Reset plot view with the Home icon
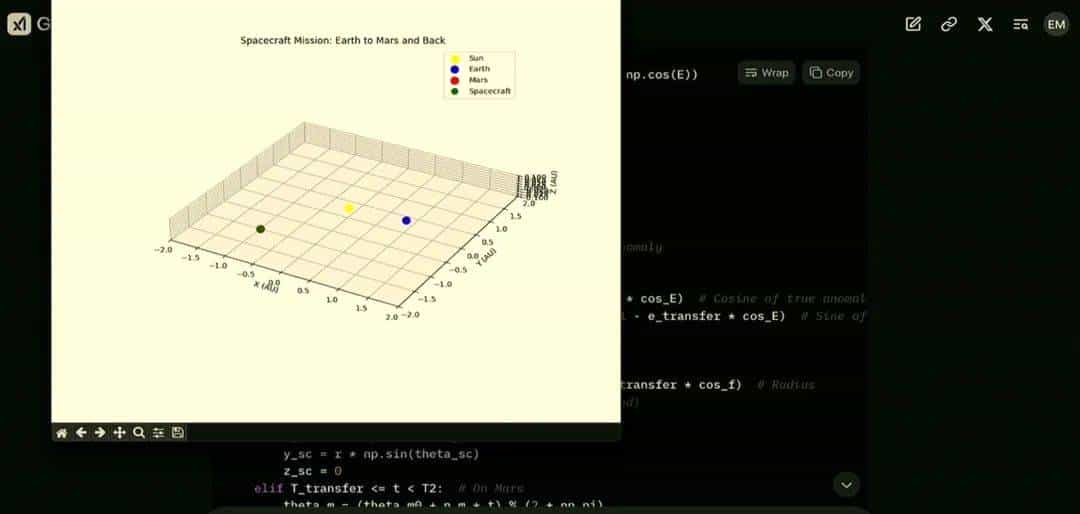 click(61, 433)
